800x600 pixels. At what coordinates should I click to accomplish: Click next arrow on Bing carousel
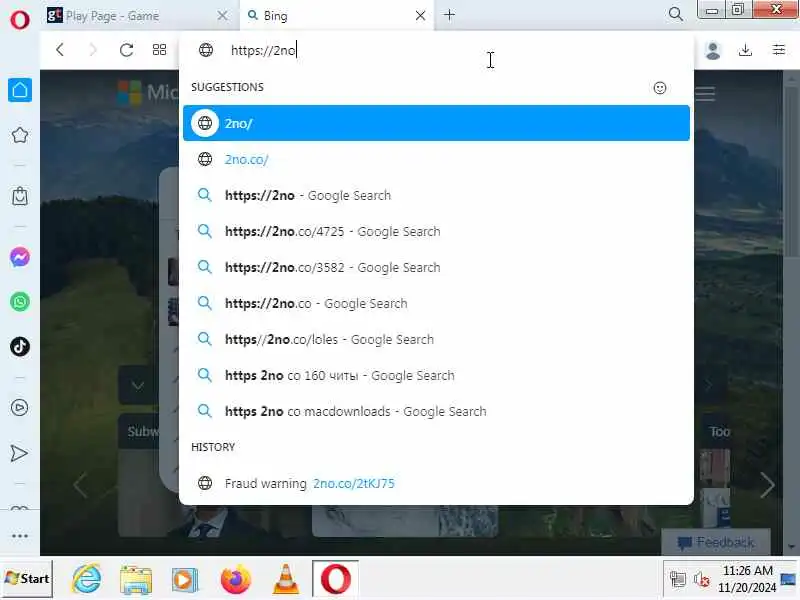(x=767, y=485)
